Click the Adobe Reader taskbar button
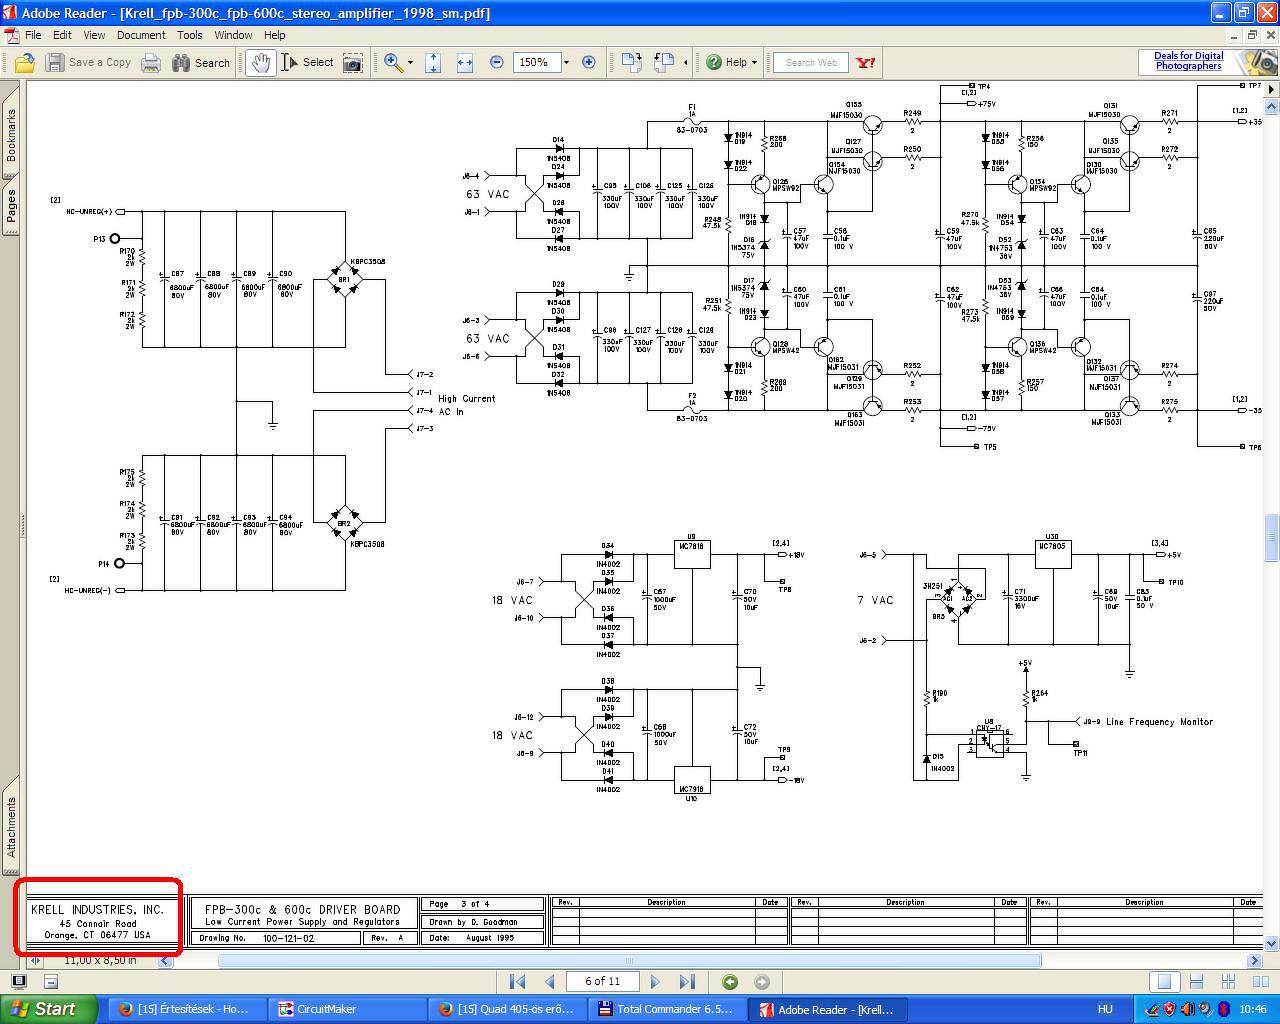Image resolution: width=1280 pixels, height=1024 pixels. [827, 1009]
